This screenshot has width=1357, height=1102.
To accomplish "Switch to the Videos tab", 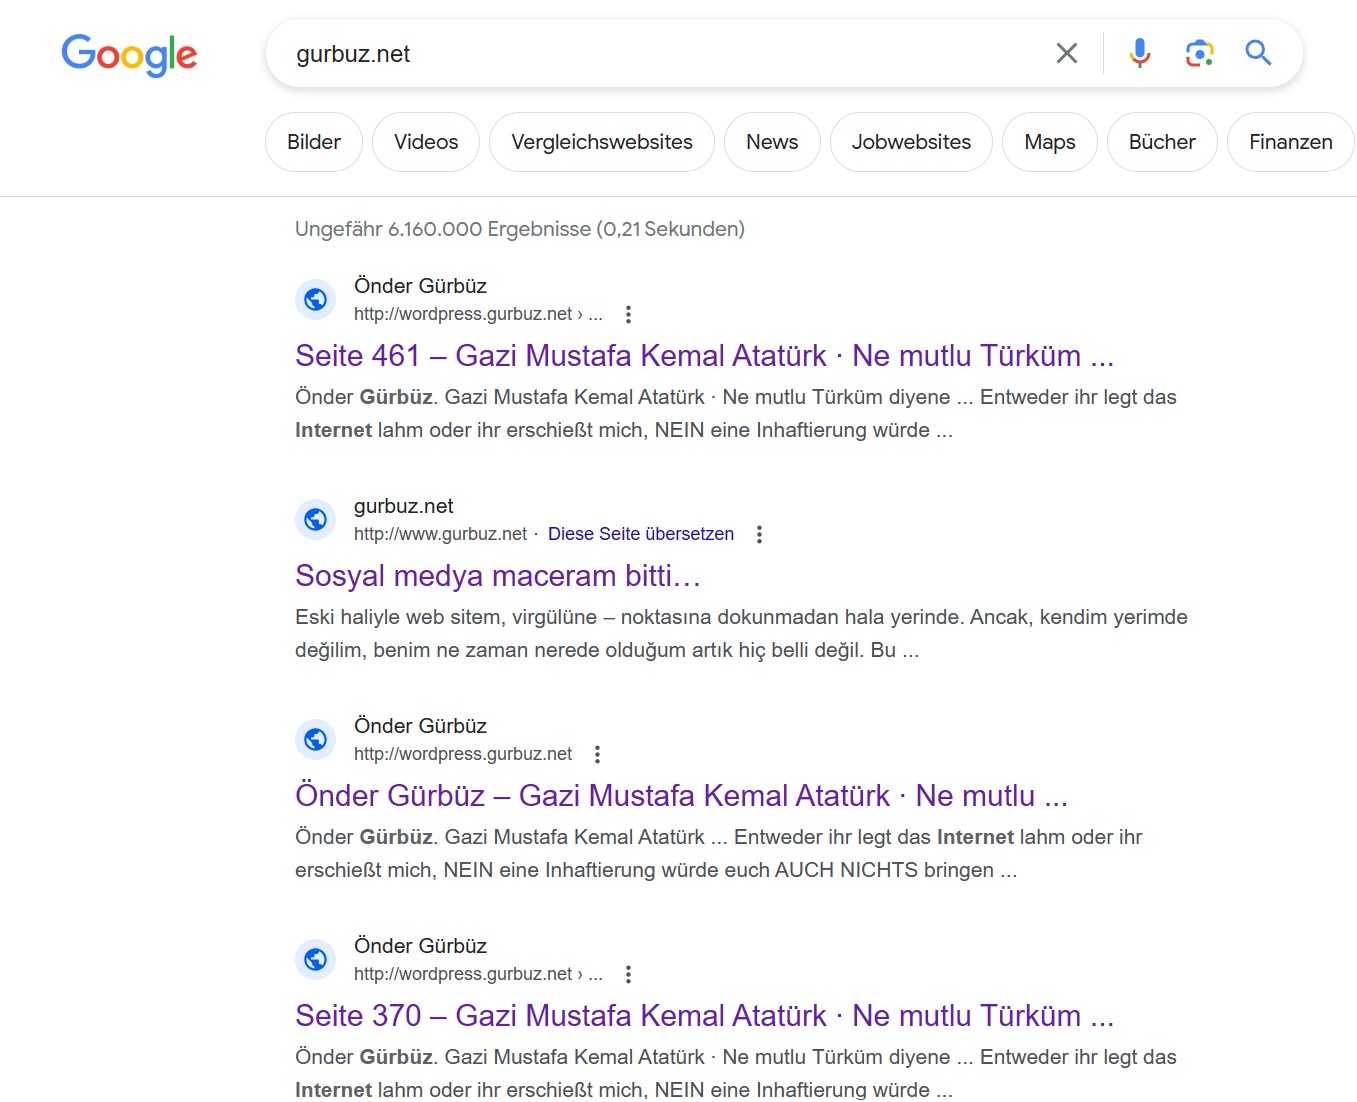I will coord(426,142).
